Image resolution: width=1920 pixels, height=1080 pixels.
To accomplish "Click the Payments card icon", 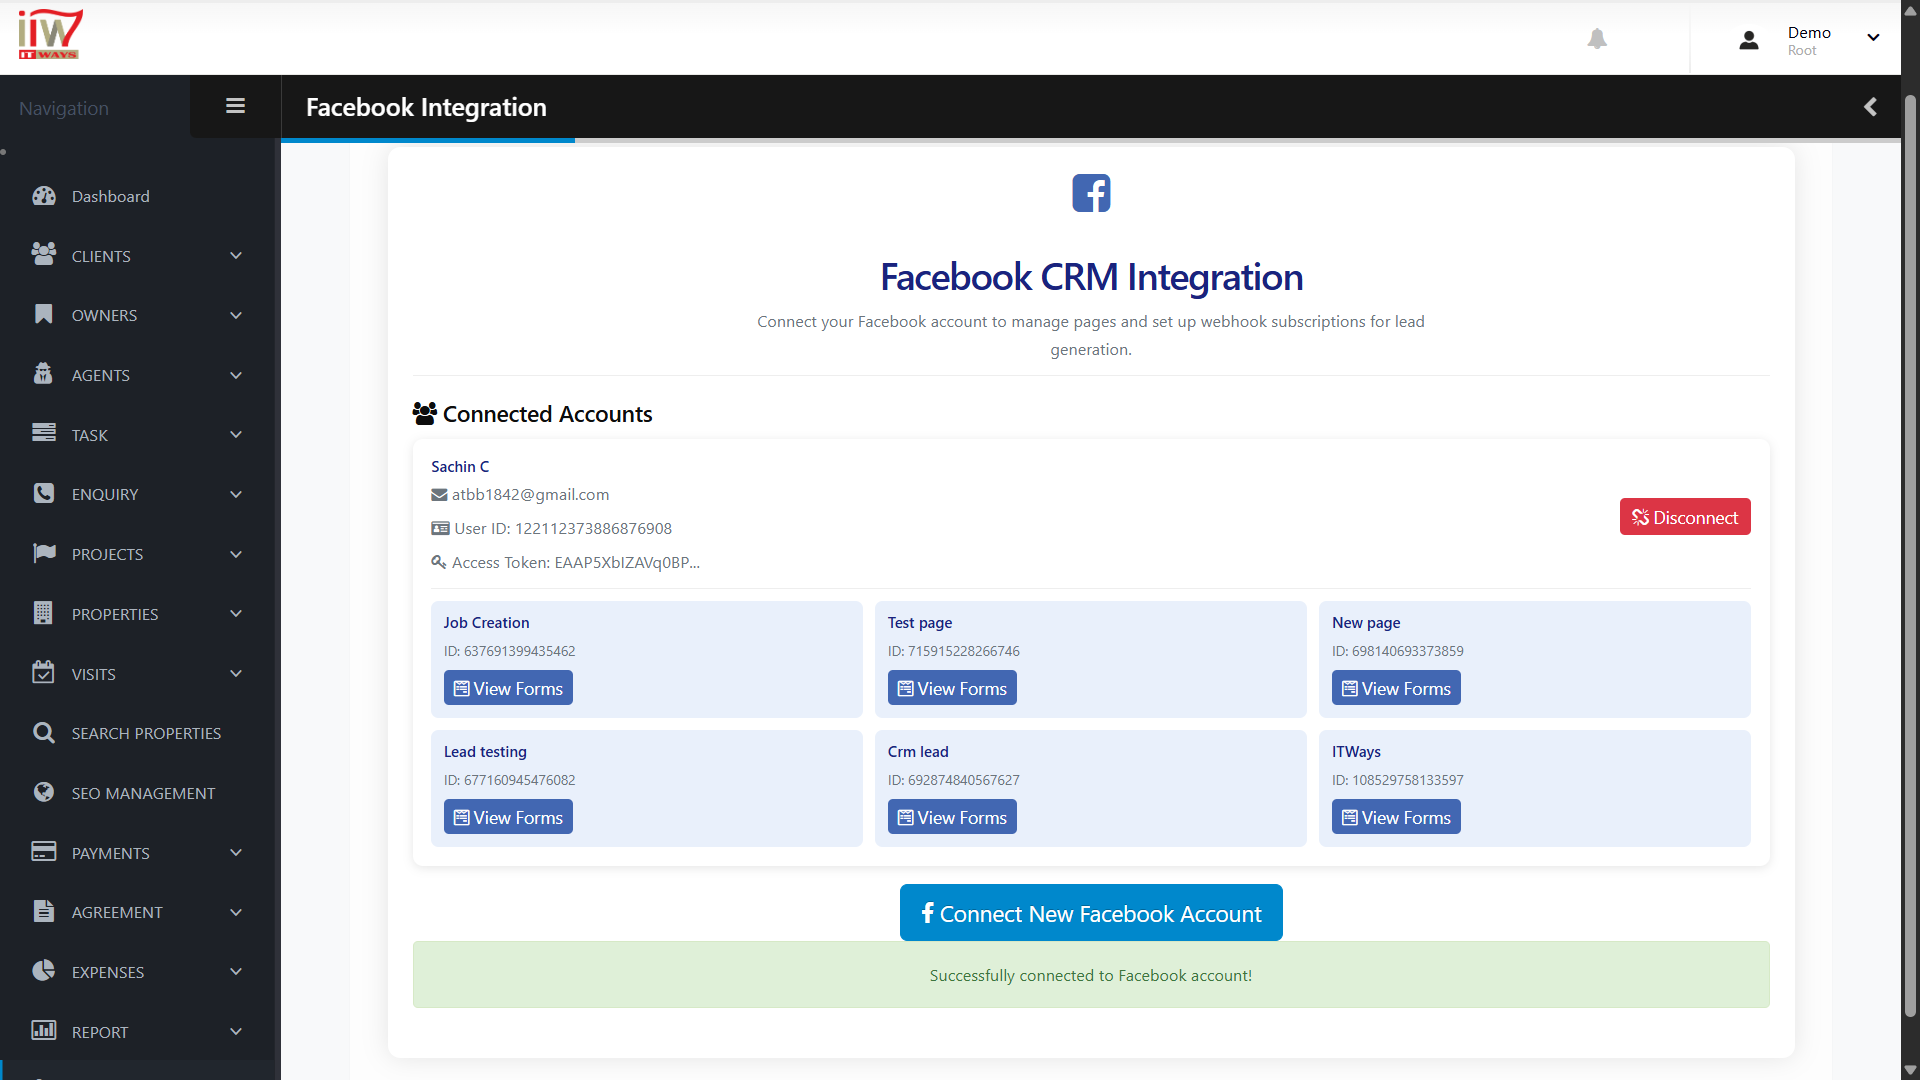I will 44,852.
